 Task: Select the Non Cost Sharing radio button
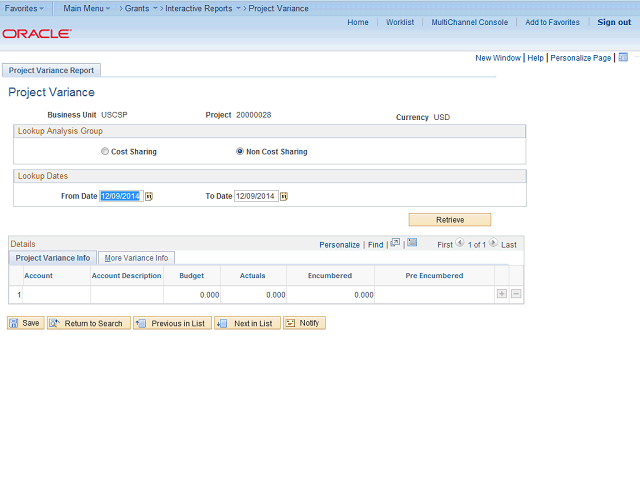240,151
